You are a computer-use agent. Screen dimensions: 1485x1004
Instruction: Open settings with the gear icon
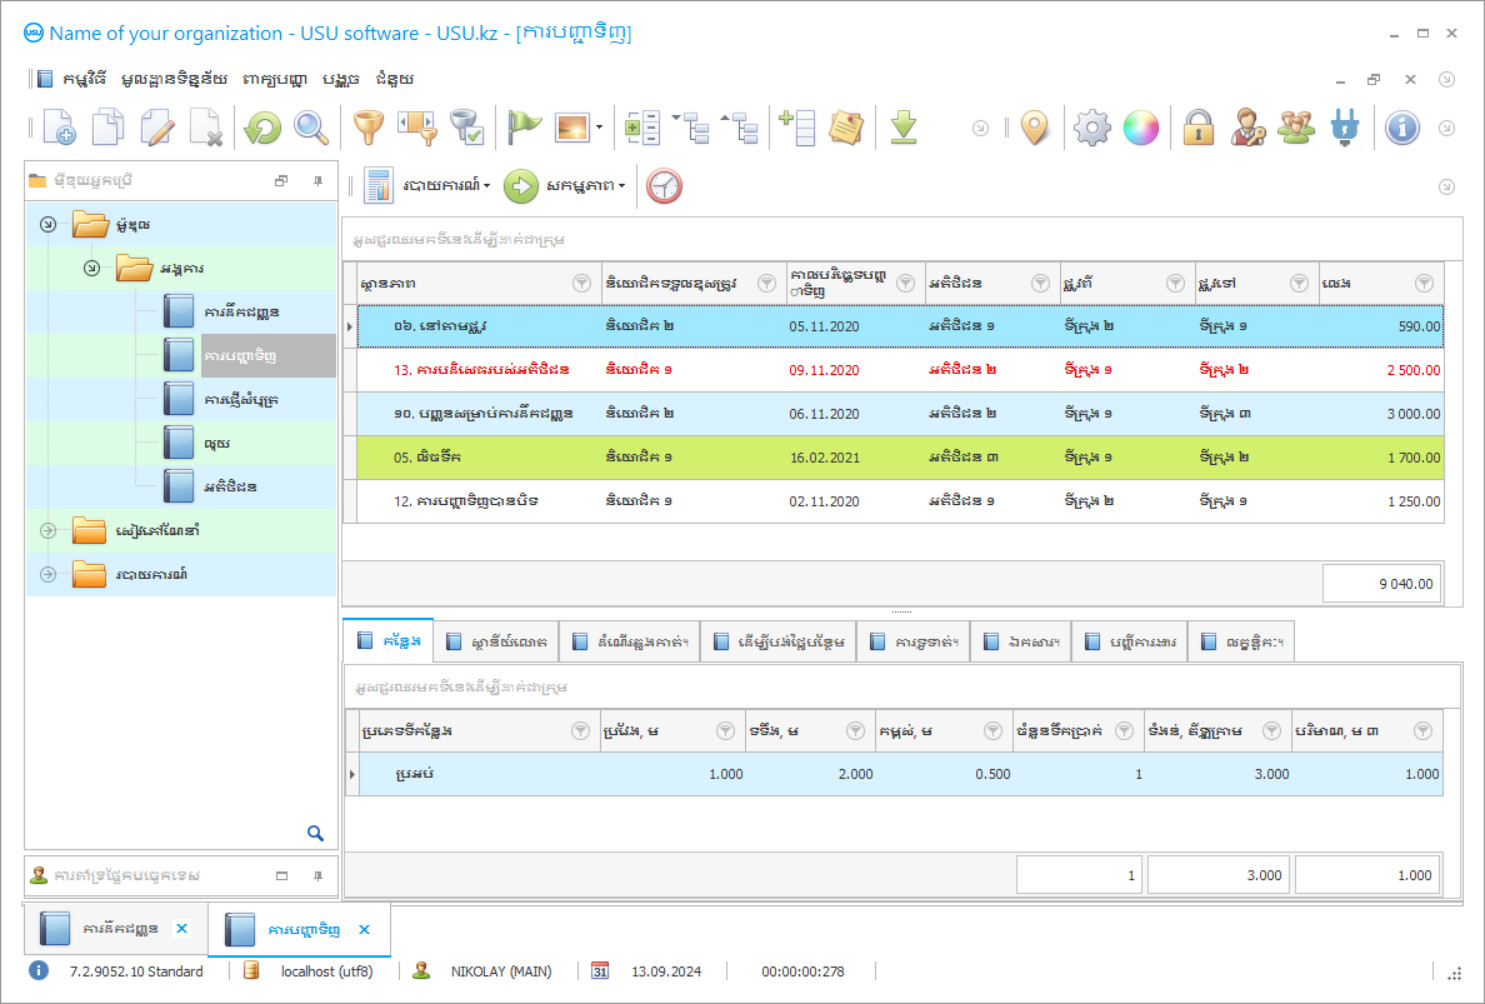pyautogui.click(x=1092, y=127)
